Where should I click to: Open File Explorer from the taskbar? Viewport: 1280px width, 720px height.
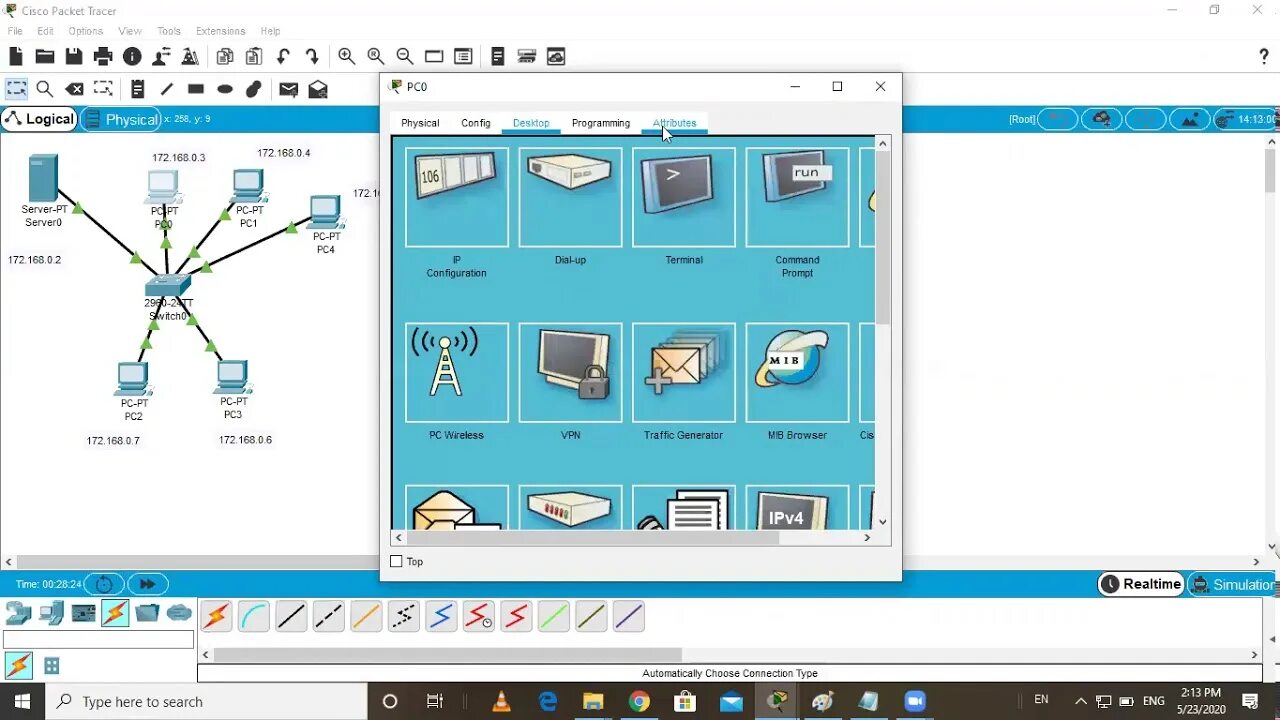click(x=593, y=702)
